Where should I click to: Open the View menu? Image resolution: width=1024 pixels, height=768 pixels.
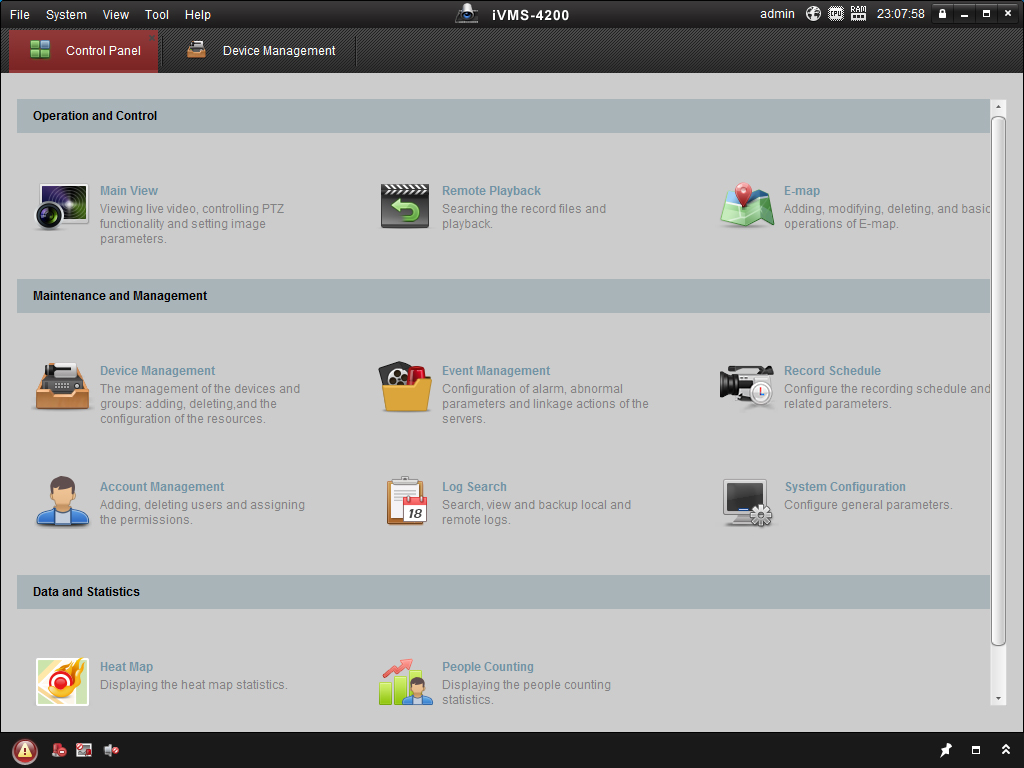tap(116, 14)
